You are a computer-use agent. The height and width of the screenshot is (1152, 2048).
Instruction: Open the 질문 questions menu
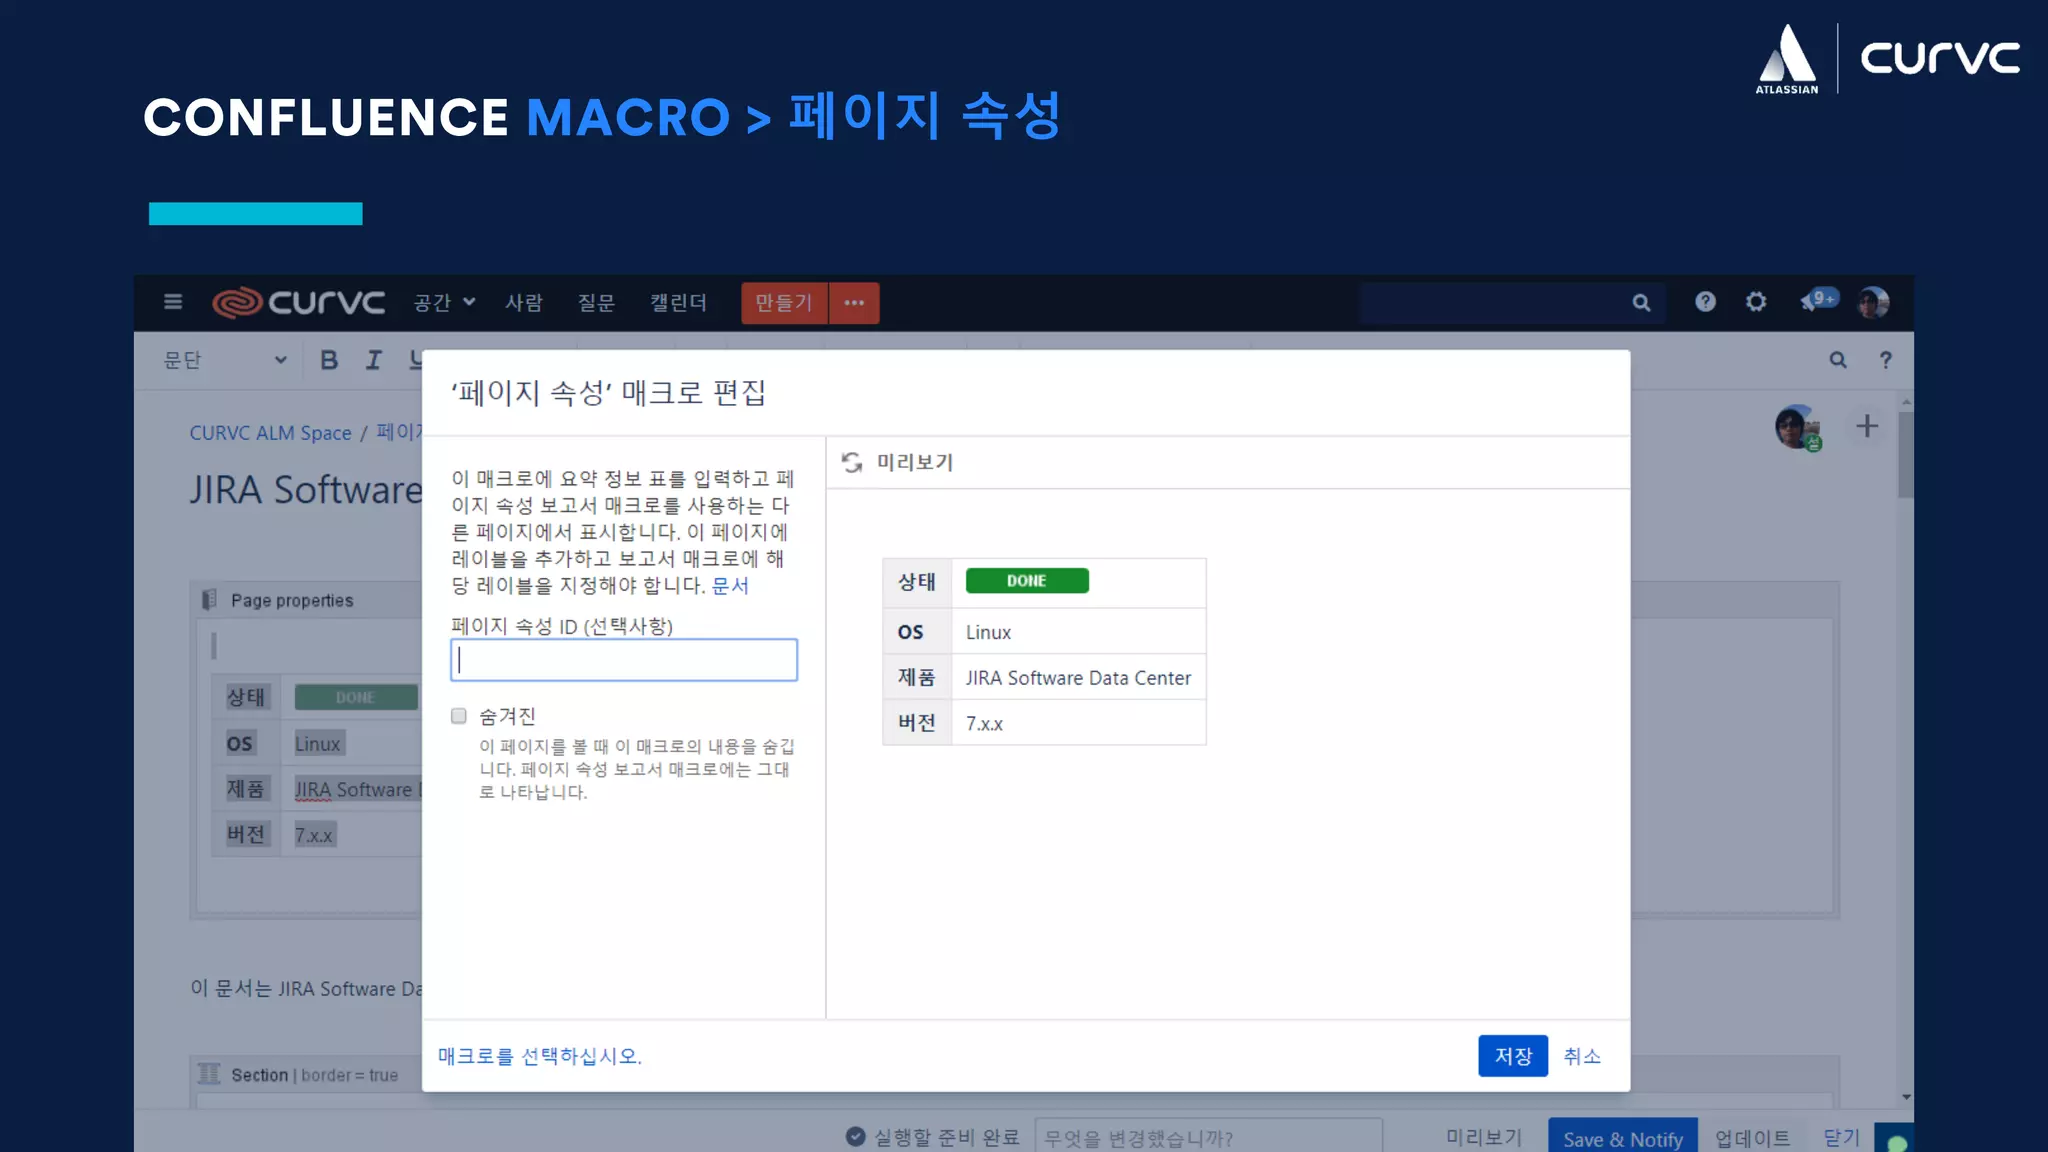coord(597,302)
